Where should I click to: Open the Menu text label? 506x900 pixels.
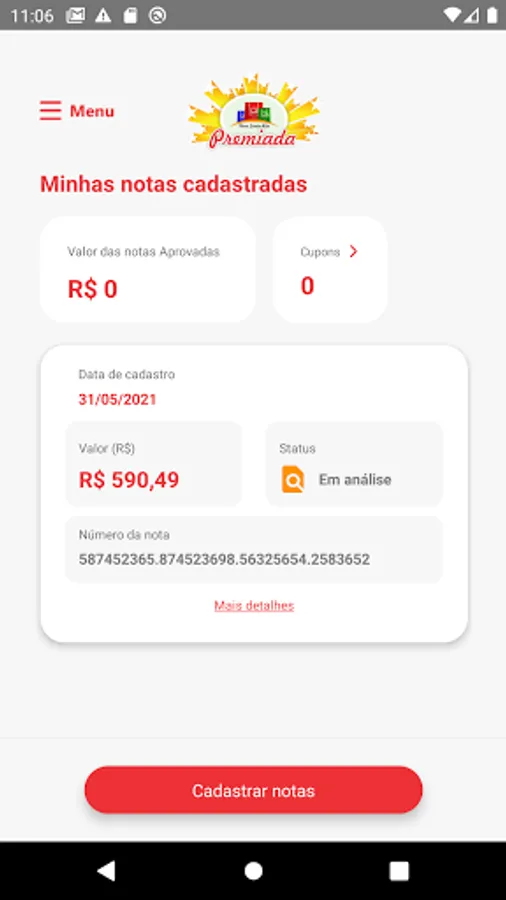coord(92,111)
